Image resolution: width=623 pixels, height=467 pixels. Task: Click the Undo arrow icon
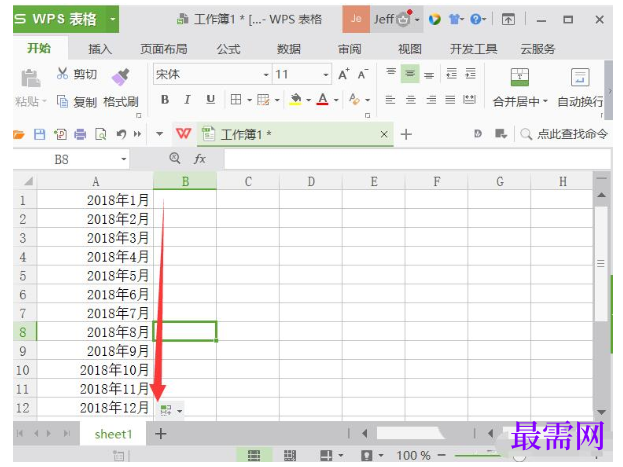click(121, 135)
